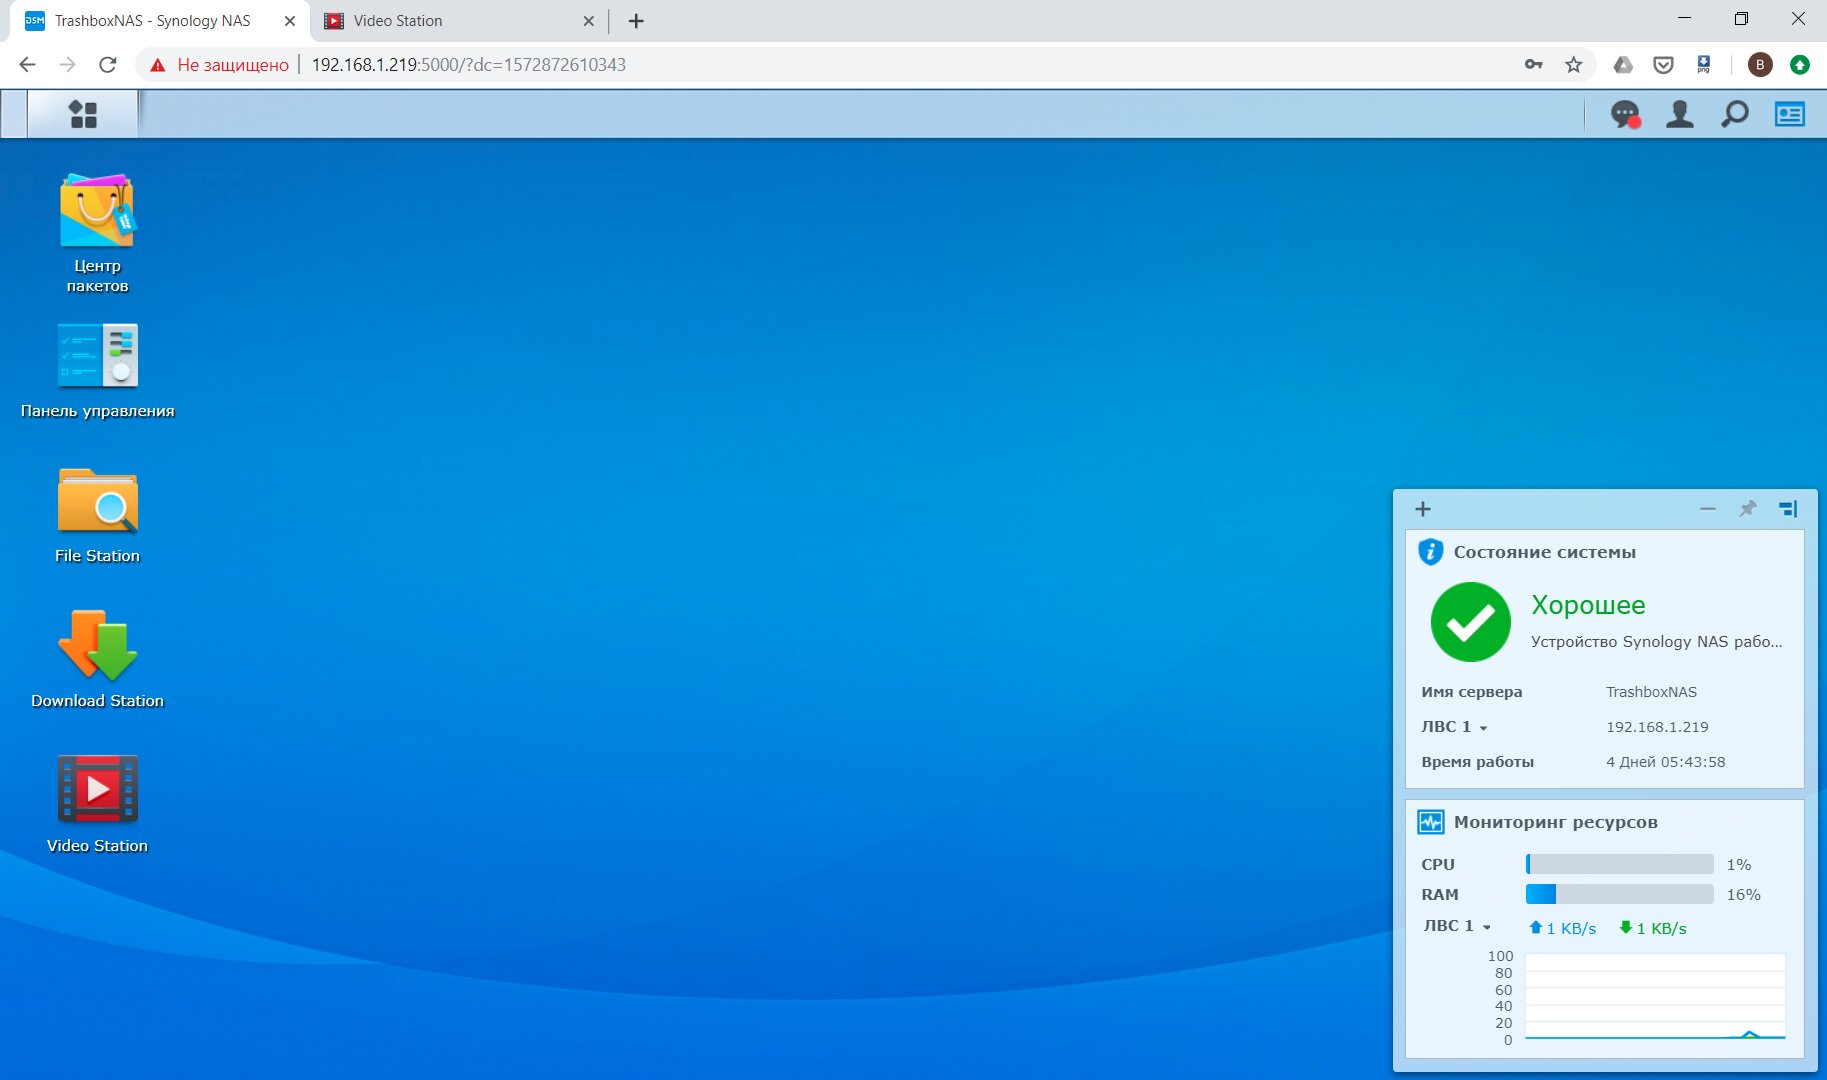Click Resource Monitor graph icon
This screenshot has height=1080, width=1827.
(1431, 822)
